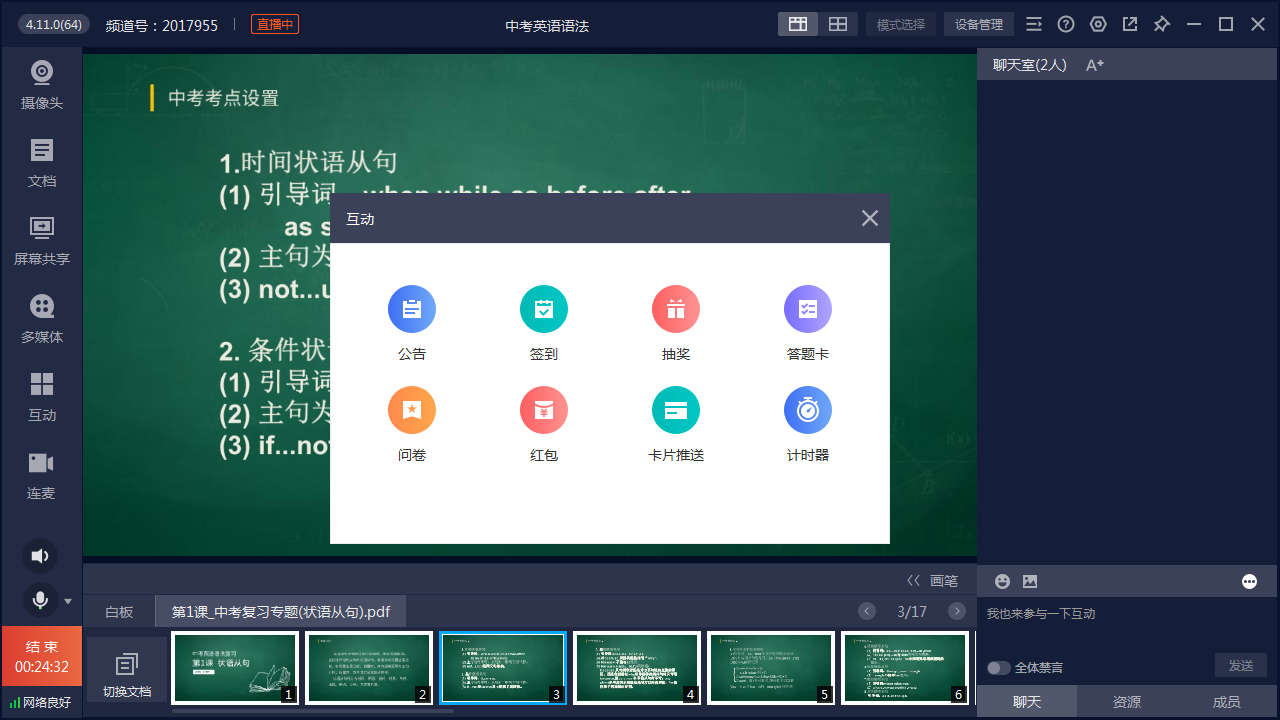
Task: Open the 公告 announcement icon
Action: tap(411, 310)
